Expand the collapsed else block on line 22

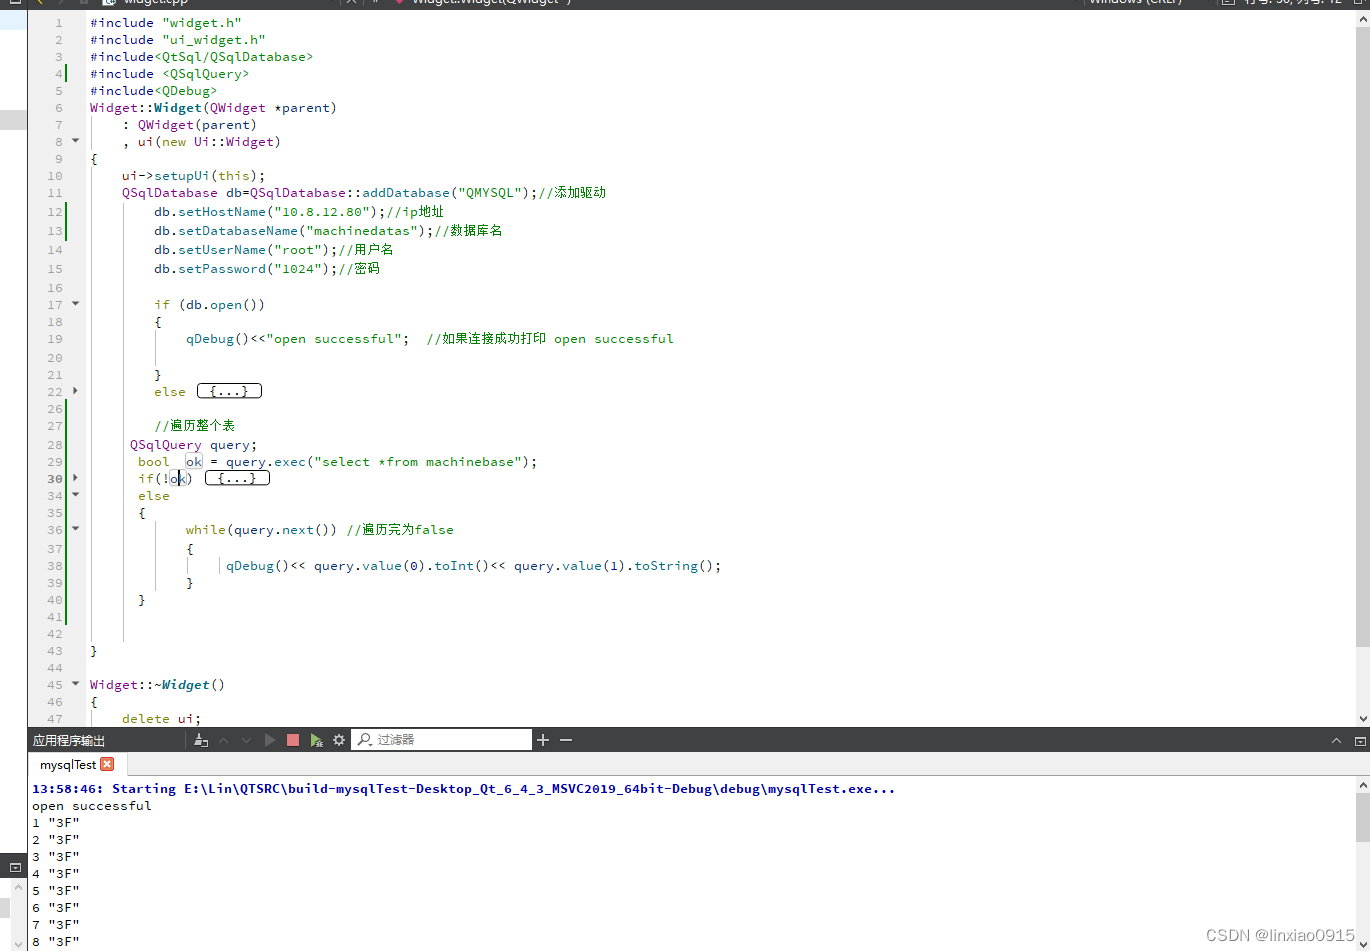[x=229, y=391]
